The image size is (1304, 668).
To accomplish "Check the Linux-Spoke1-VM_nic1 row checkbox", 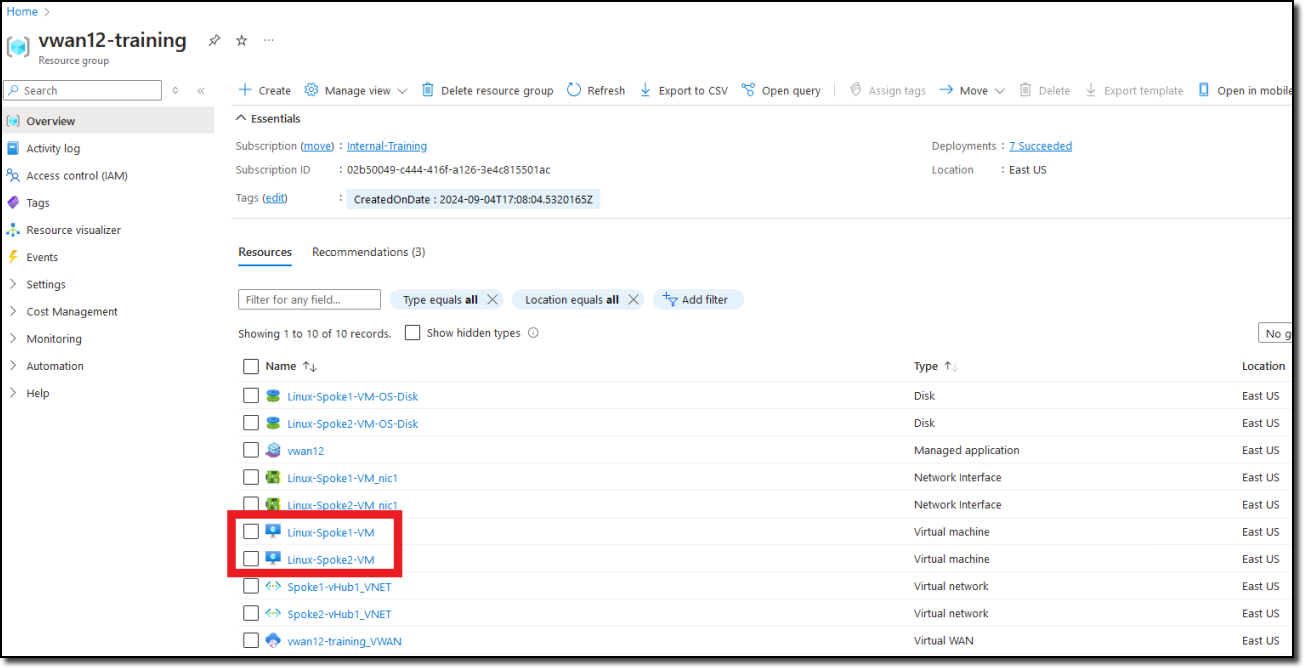I will pos(251,477).
